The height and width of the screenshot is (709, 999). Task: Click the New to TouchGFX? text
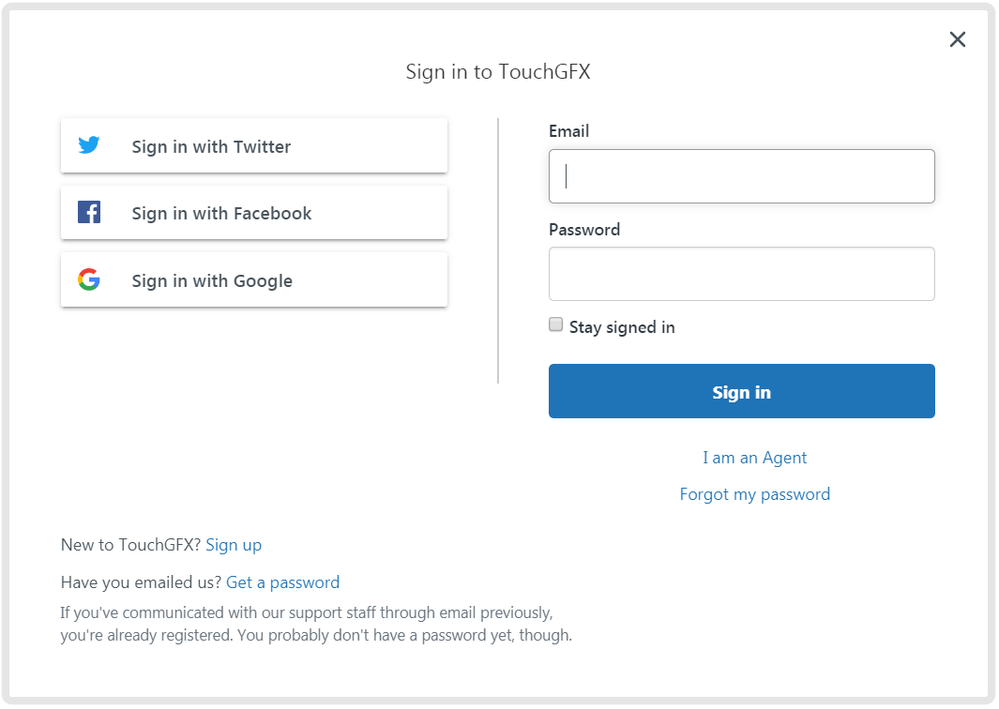click(x=131, y=545)
